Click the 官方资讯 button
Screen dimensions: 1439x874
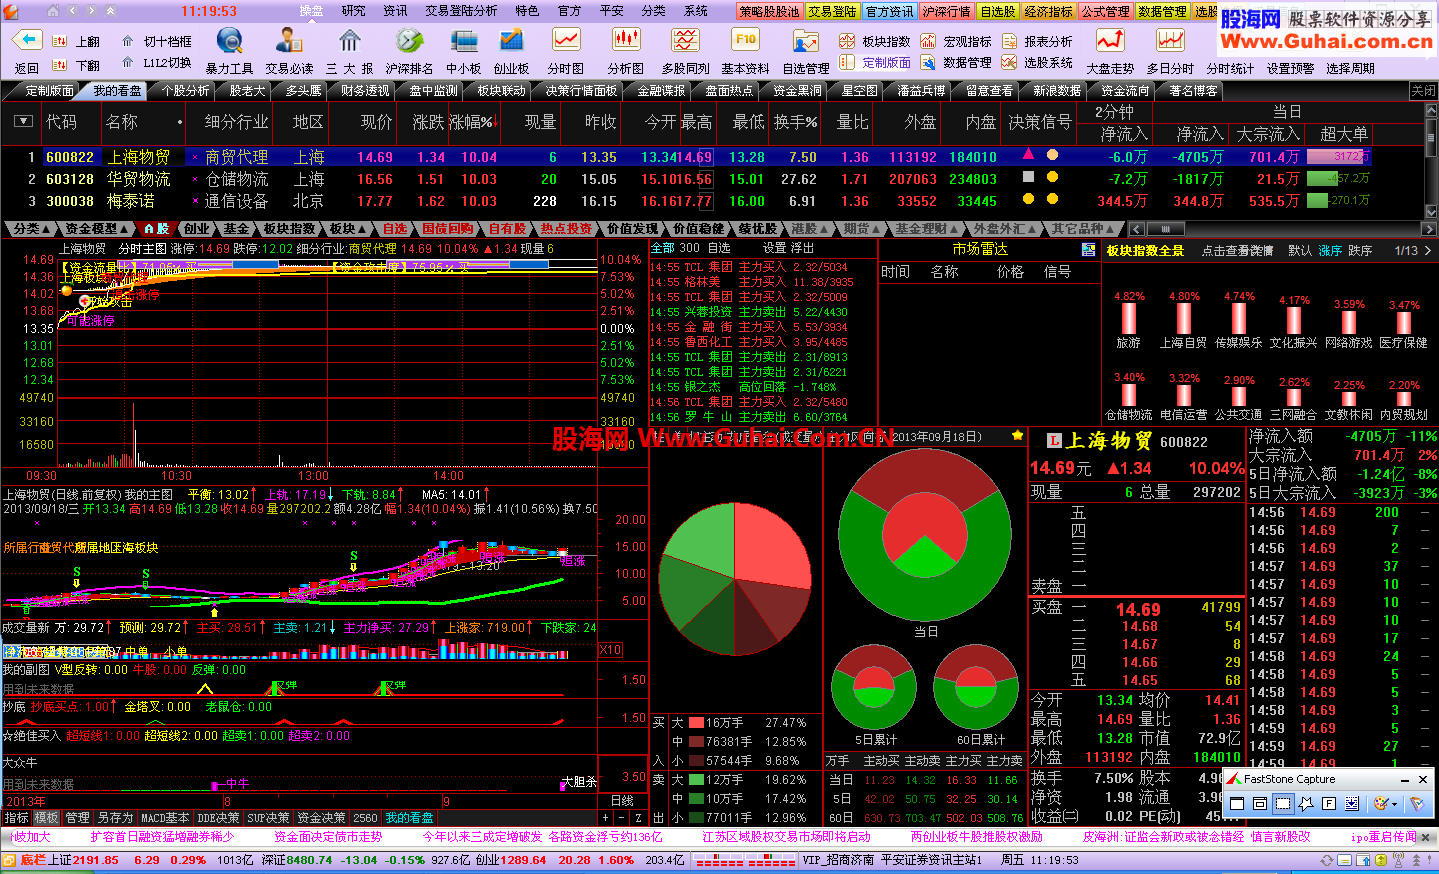[x=889, y=11]
